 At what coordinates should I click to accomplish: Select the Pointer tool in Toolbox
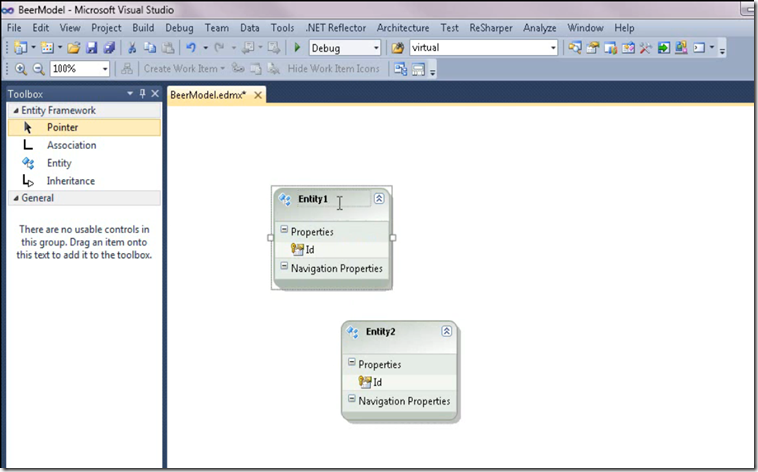pyautogui.click(x=85, y=127)
